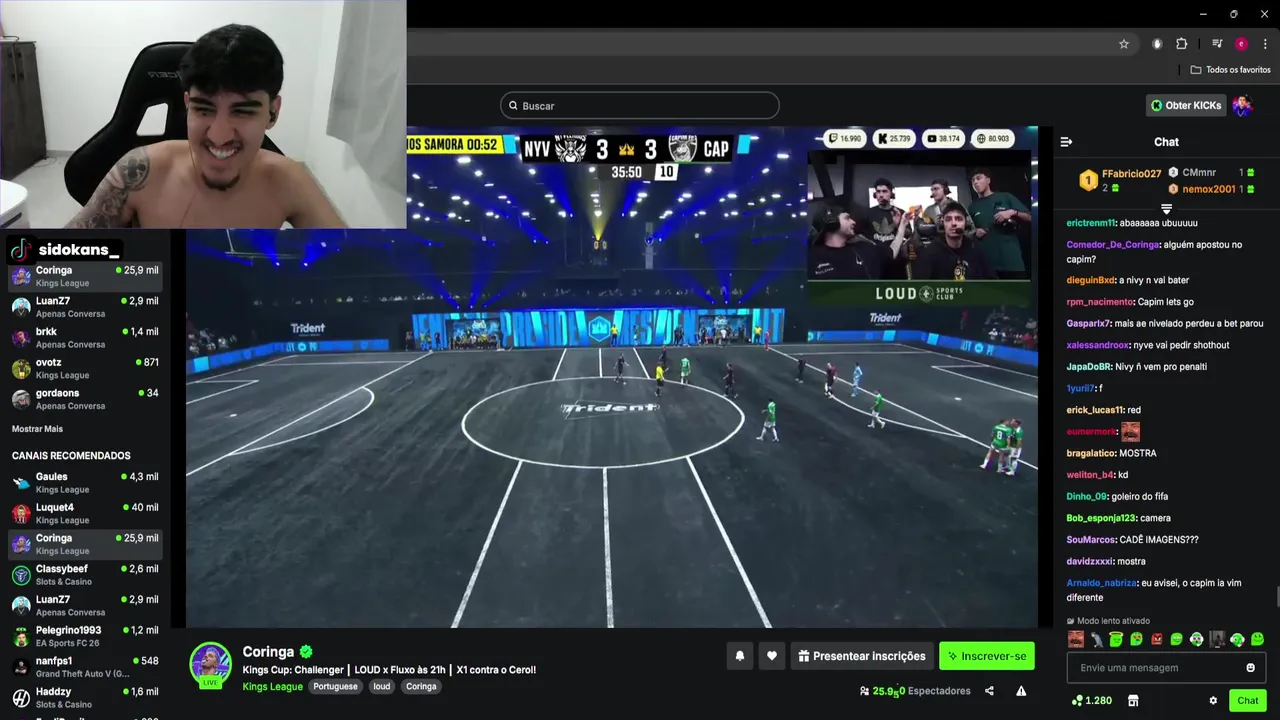
Task: Send message with green Chat button
Action: coord(1247,701)
